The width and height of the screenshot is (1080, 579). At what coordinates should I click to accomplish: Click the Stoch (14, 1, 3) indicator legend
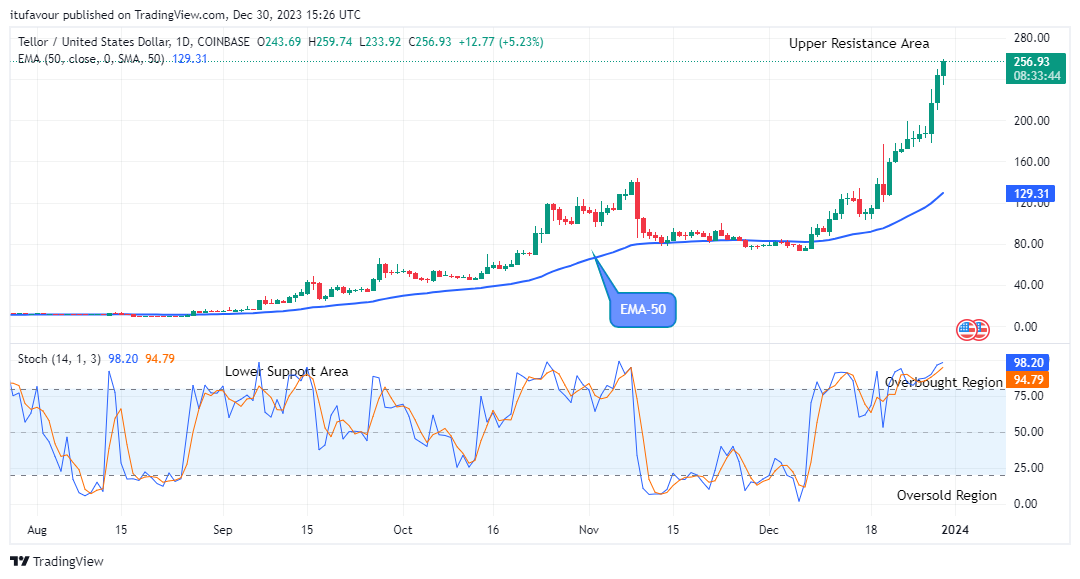point(59,359)
